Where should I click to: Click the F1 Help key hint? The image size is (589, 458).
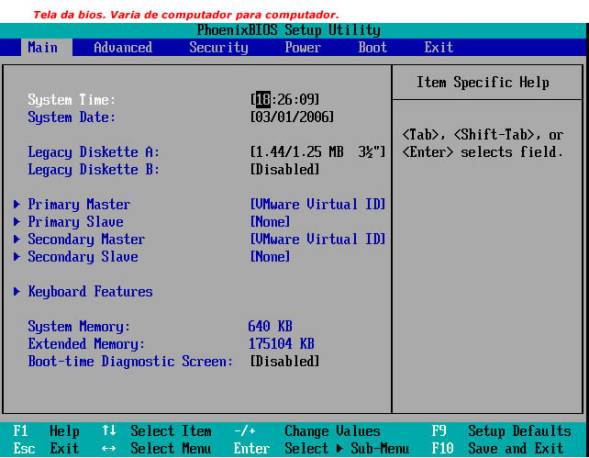click(x=46, y=431)
